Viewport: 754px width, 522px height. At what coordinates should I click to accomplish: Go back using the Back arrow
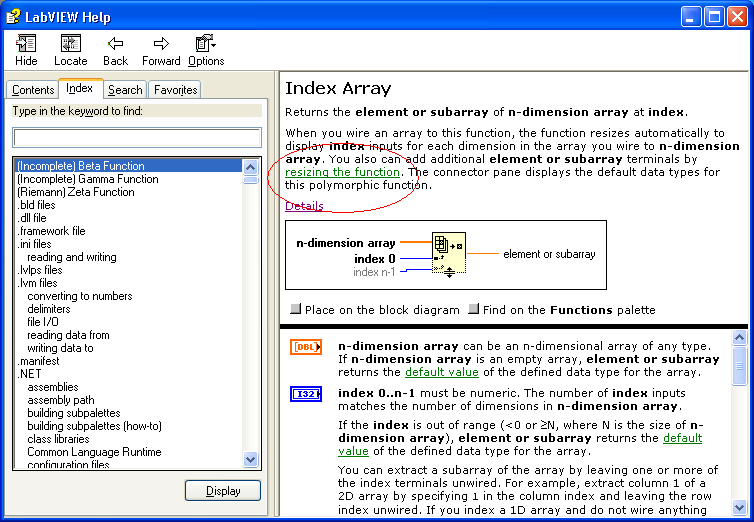tap(116, 44)
